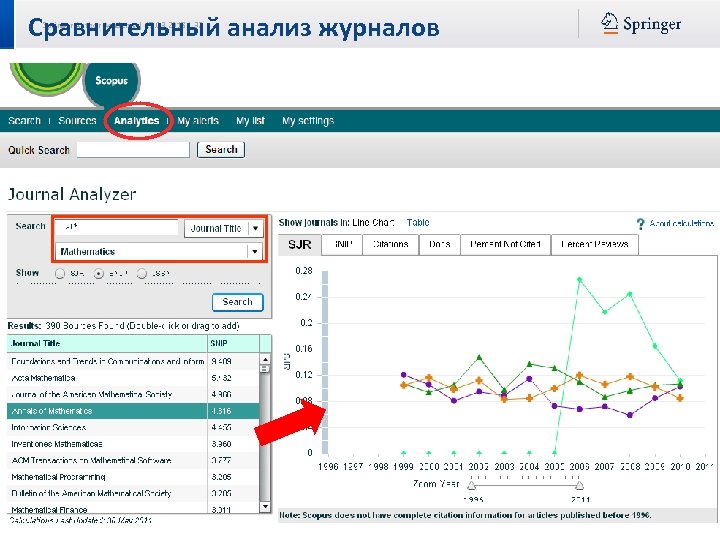Switch to the Percent Not Cited tab
720x540 pixels.
(505, 244)
